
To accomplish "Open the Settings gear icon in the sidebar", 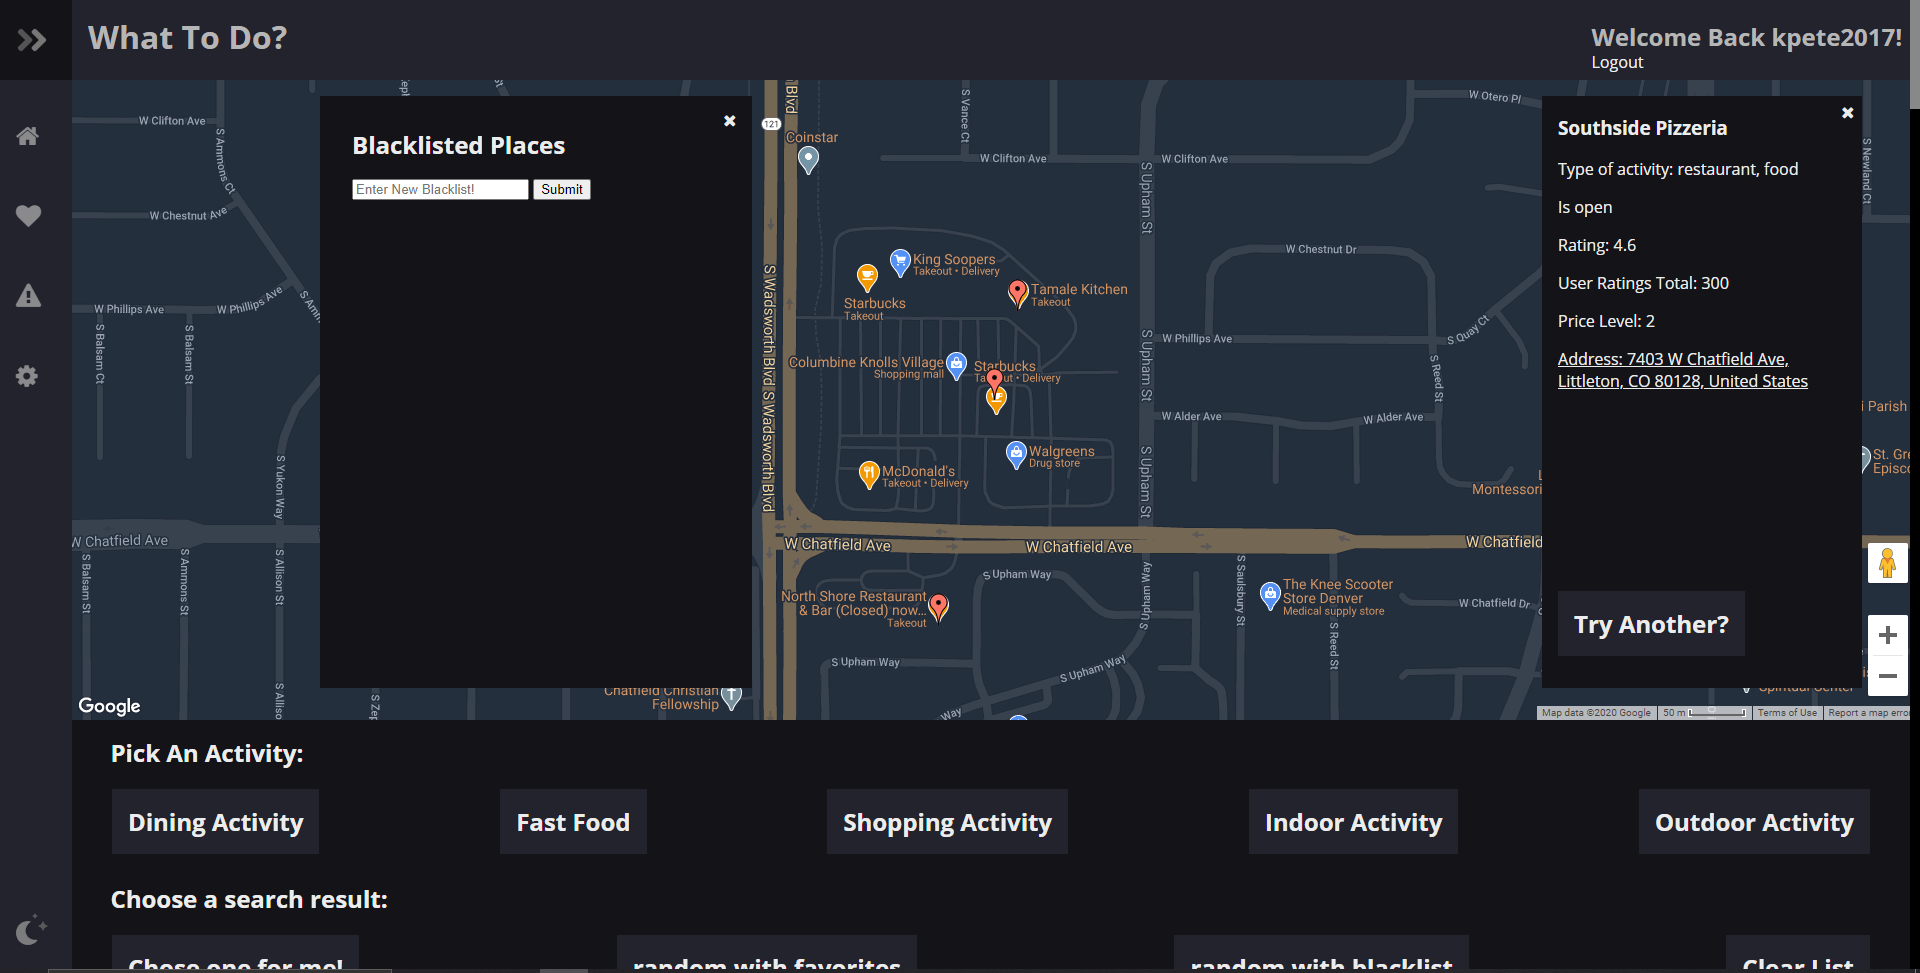I will coord(27,376).
